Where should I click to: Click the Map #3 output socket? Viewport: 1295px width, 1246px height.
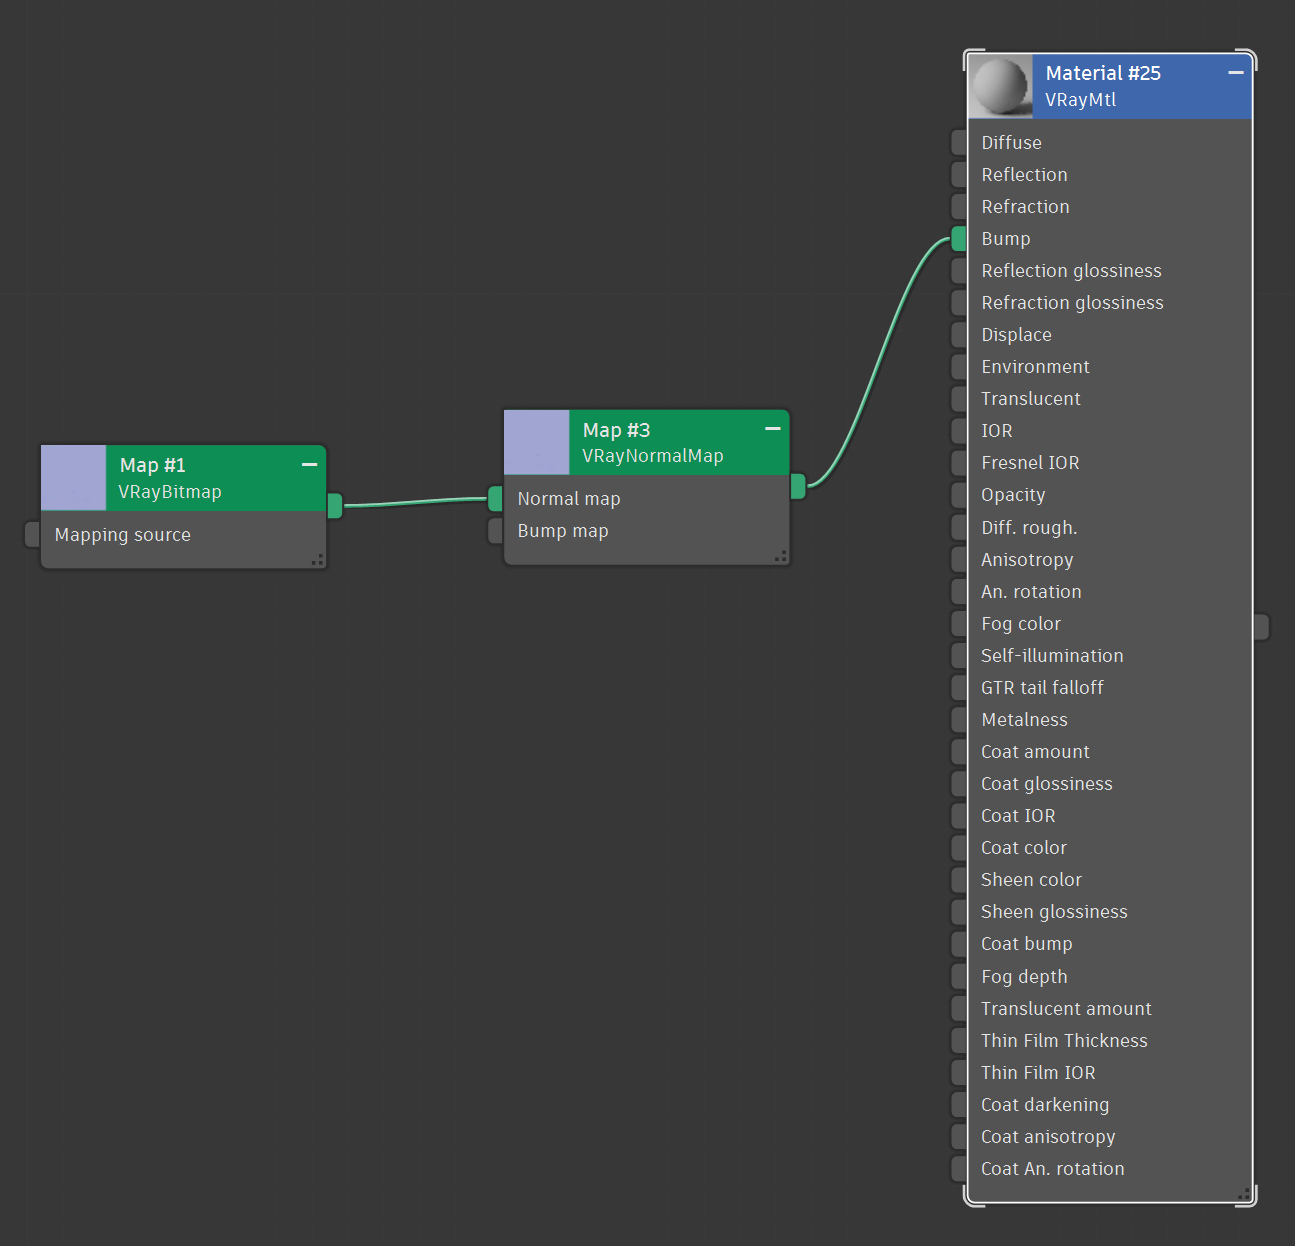coord(798,487)
